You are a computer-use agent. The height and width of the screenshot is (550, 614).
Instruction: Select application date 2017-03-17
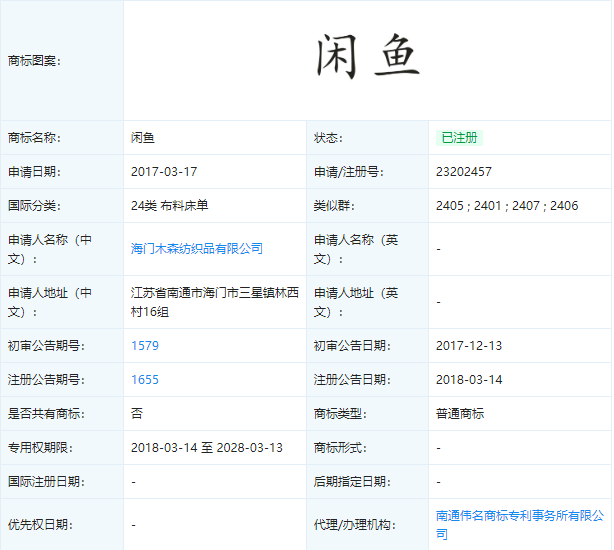pyautogui.click(x=164, y=172)
